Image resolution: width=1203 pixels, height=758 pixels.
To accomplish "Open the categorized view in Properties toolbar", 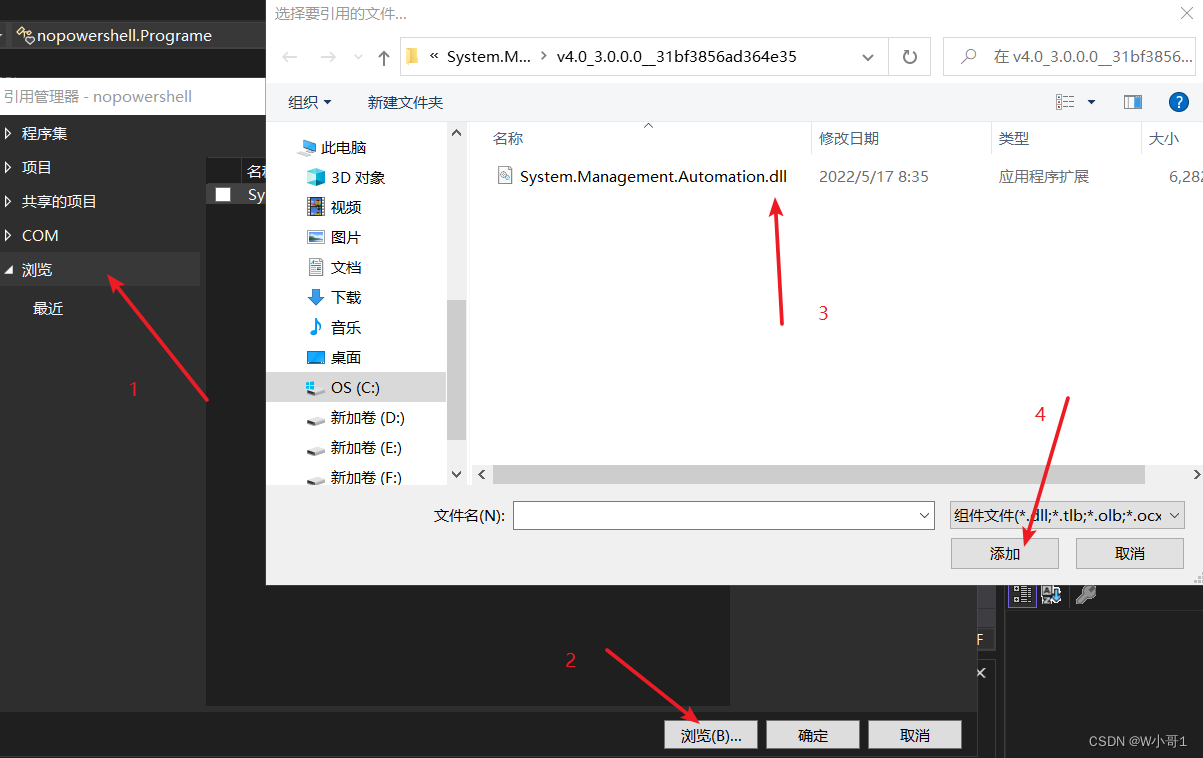I will coord(1021,595).
